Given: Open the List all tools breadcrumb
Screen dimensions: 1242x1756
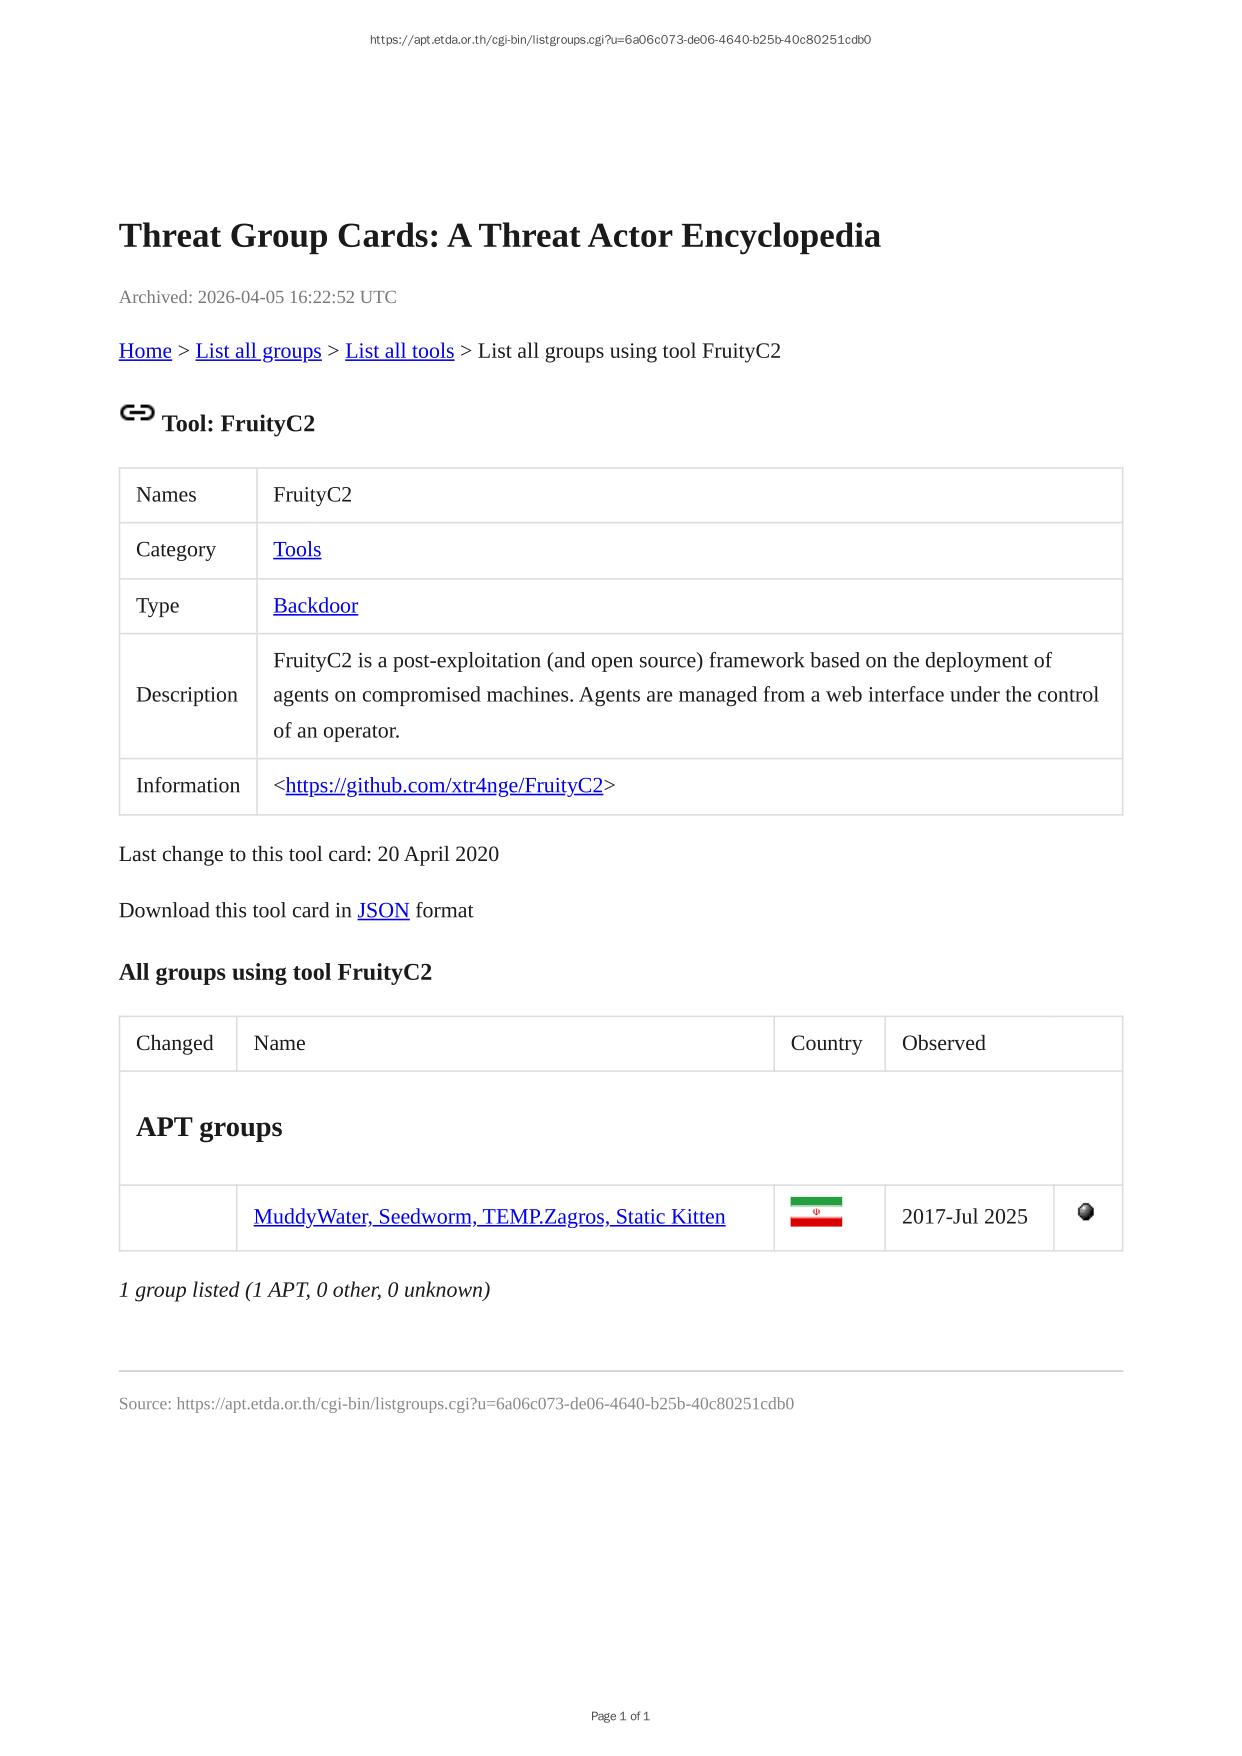Looking at the screenshot, I should [x=399, y=351].
